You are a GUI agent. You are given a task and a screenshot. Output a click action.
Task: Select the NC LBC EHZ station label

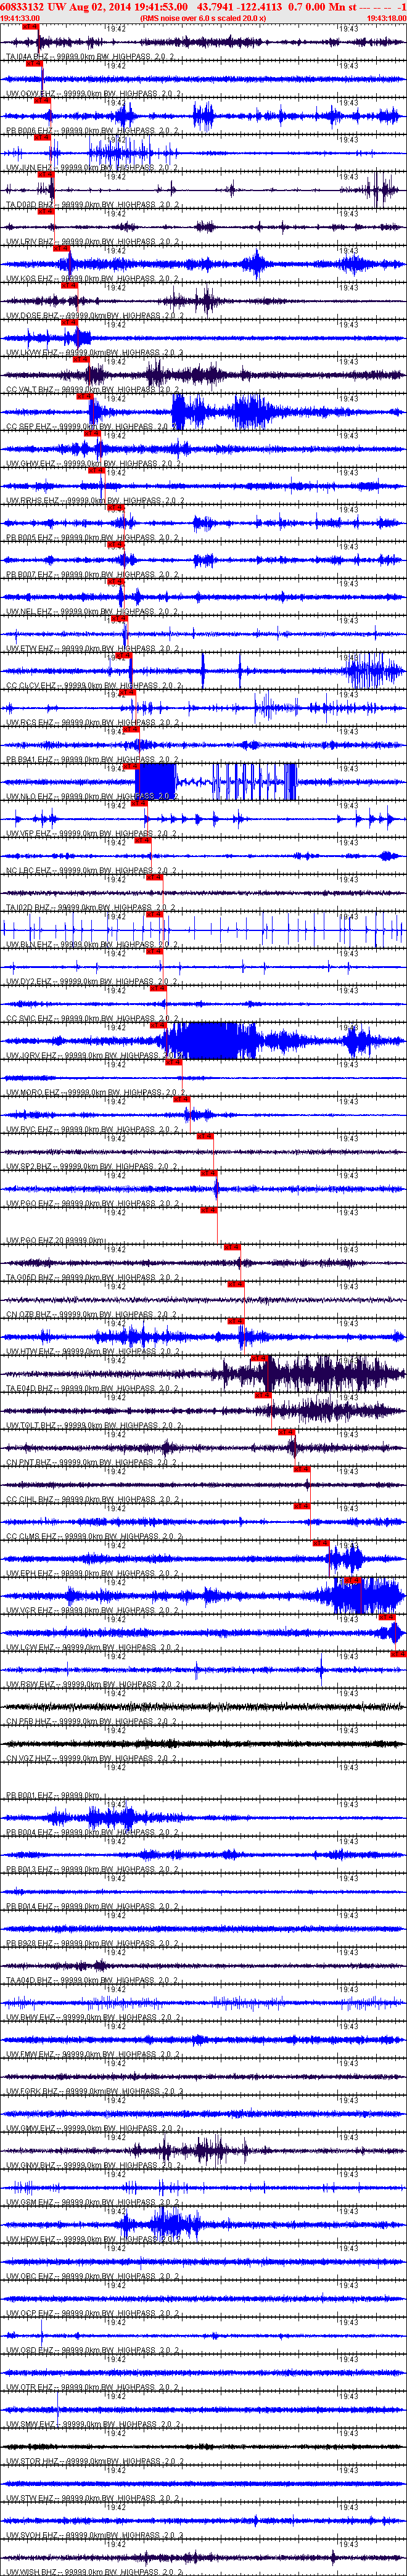point(93,871)
